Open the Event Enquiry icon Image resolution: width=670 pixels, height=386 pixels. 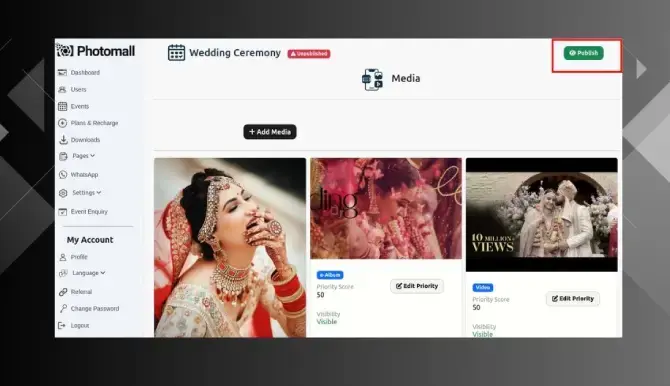click(x=62, y=212)
